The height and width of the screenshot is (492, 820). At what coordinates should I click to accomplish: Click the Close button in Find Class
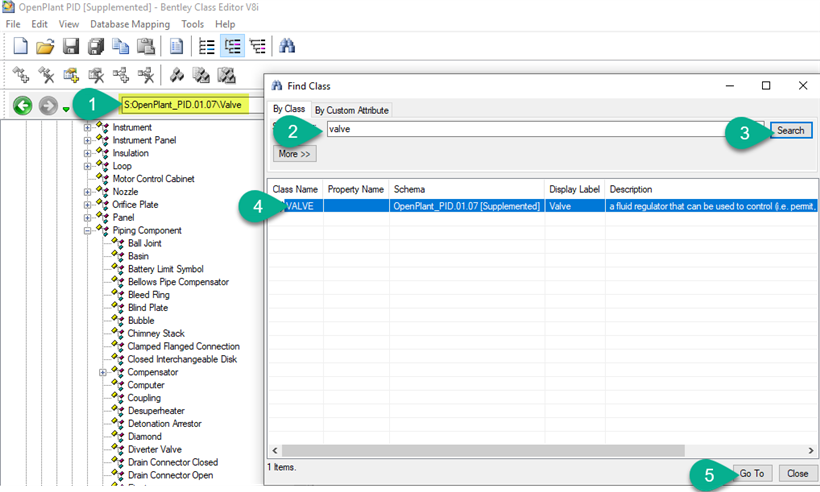[798, 473]
